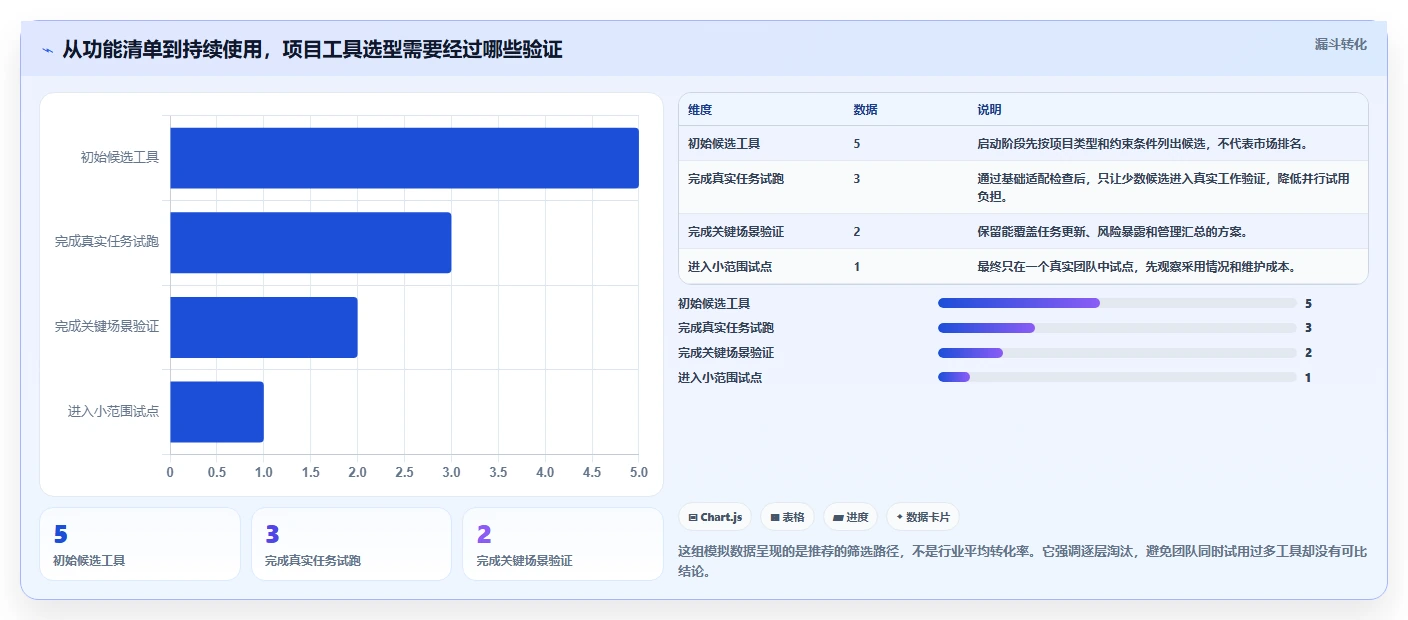1408x620 pixels.
Task: Click the x-axis tick 3.5
Action: (498, 472)
